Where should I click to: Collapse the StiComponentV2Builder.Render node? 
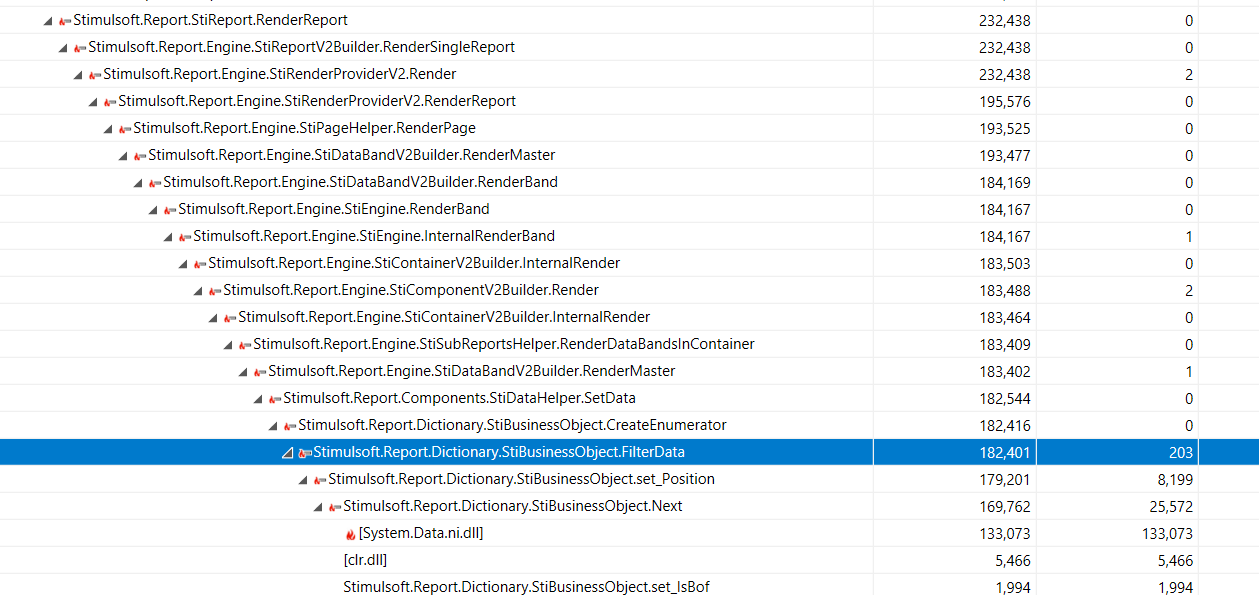coord(199,291)
